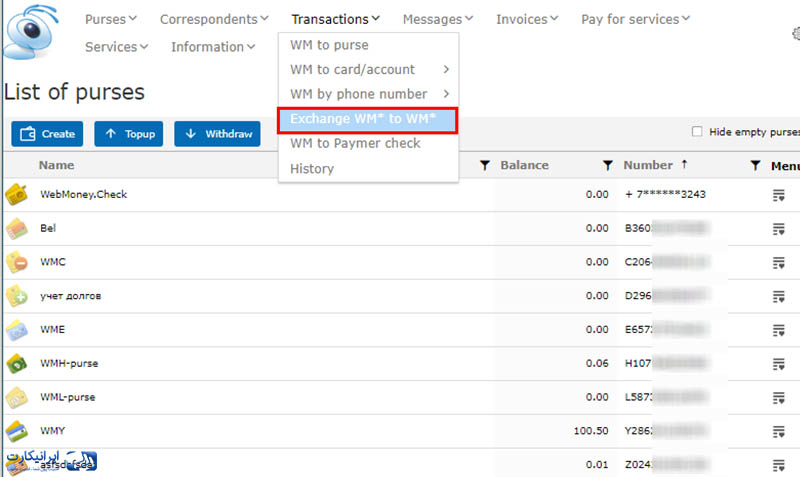Expand WM to card/account submenu arrow
The height and width of the screenshot is (477, 800).
[x=446, y=69]
